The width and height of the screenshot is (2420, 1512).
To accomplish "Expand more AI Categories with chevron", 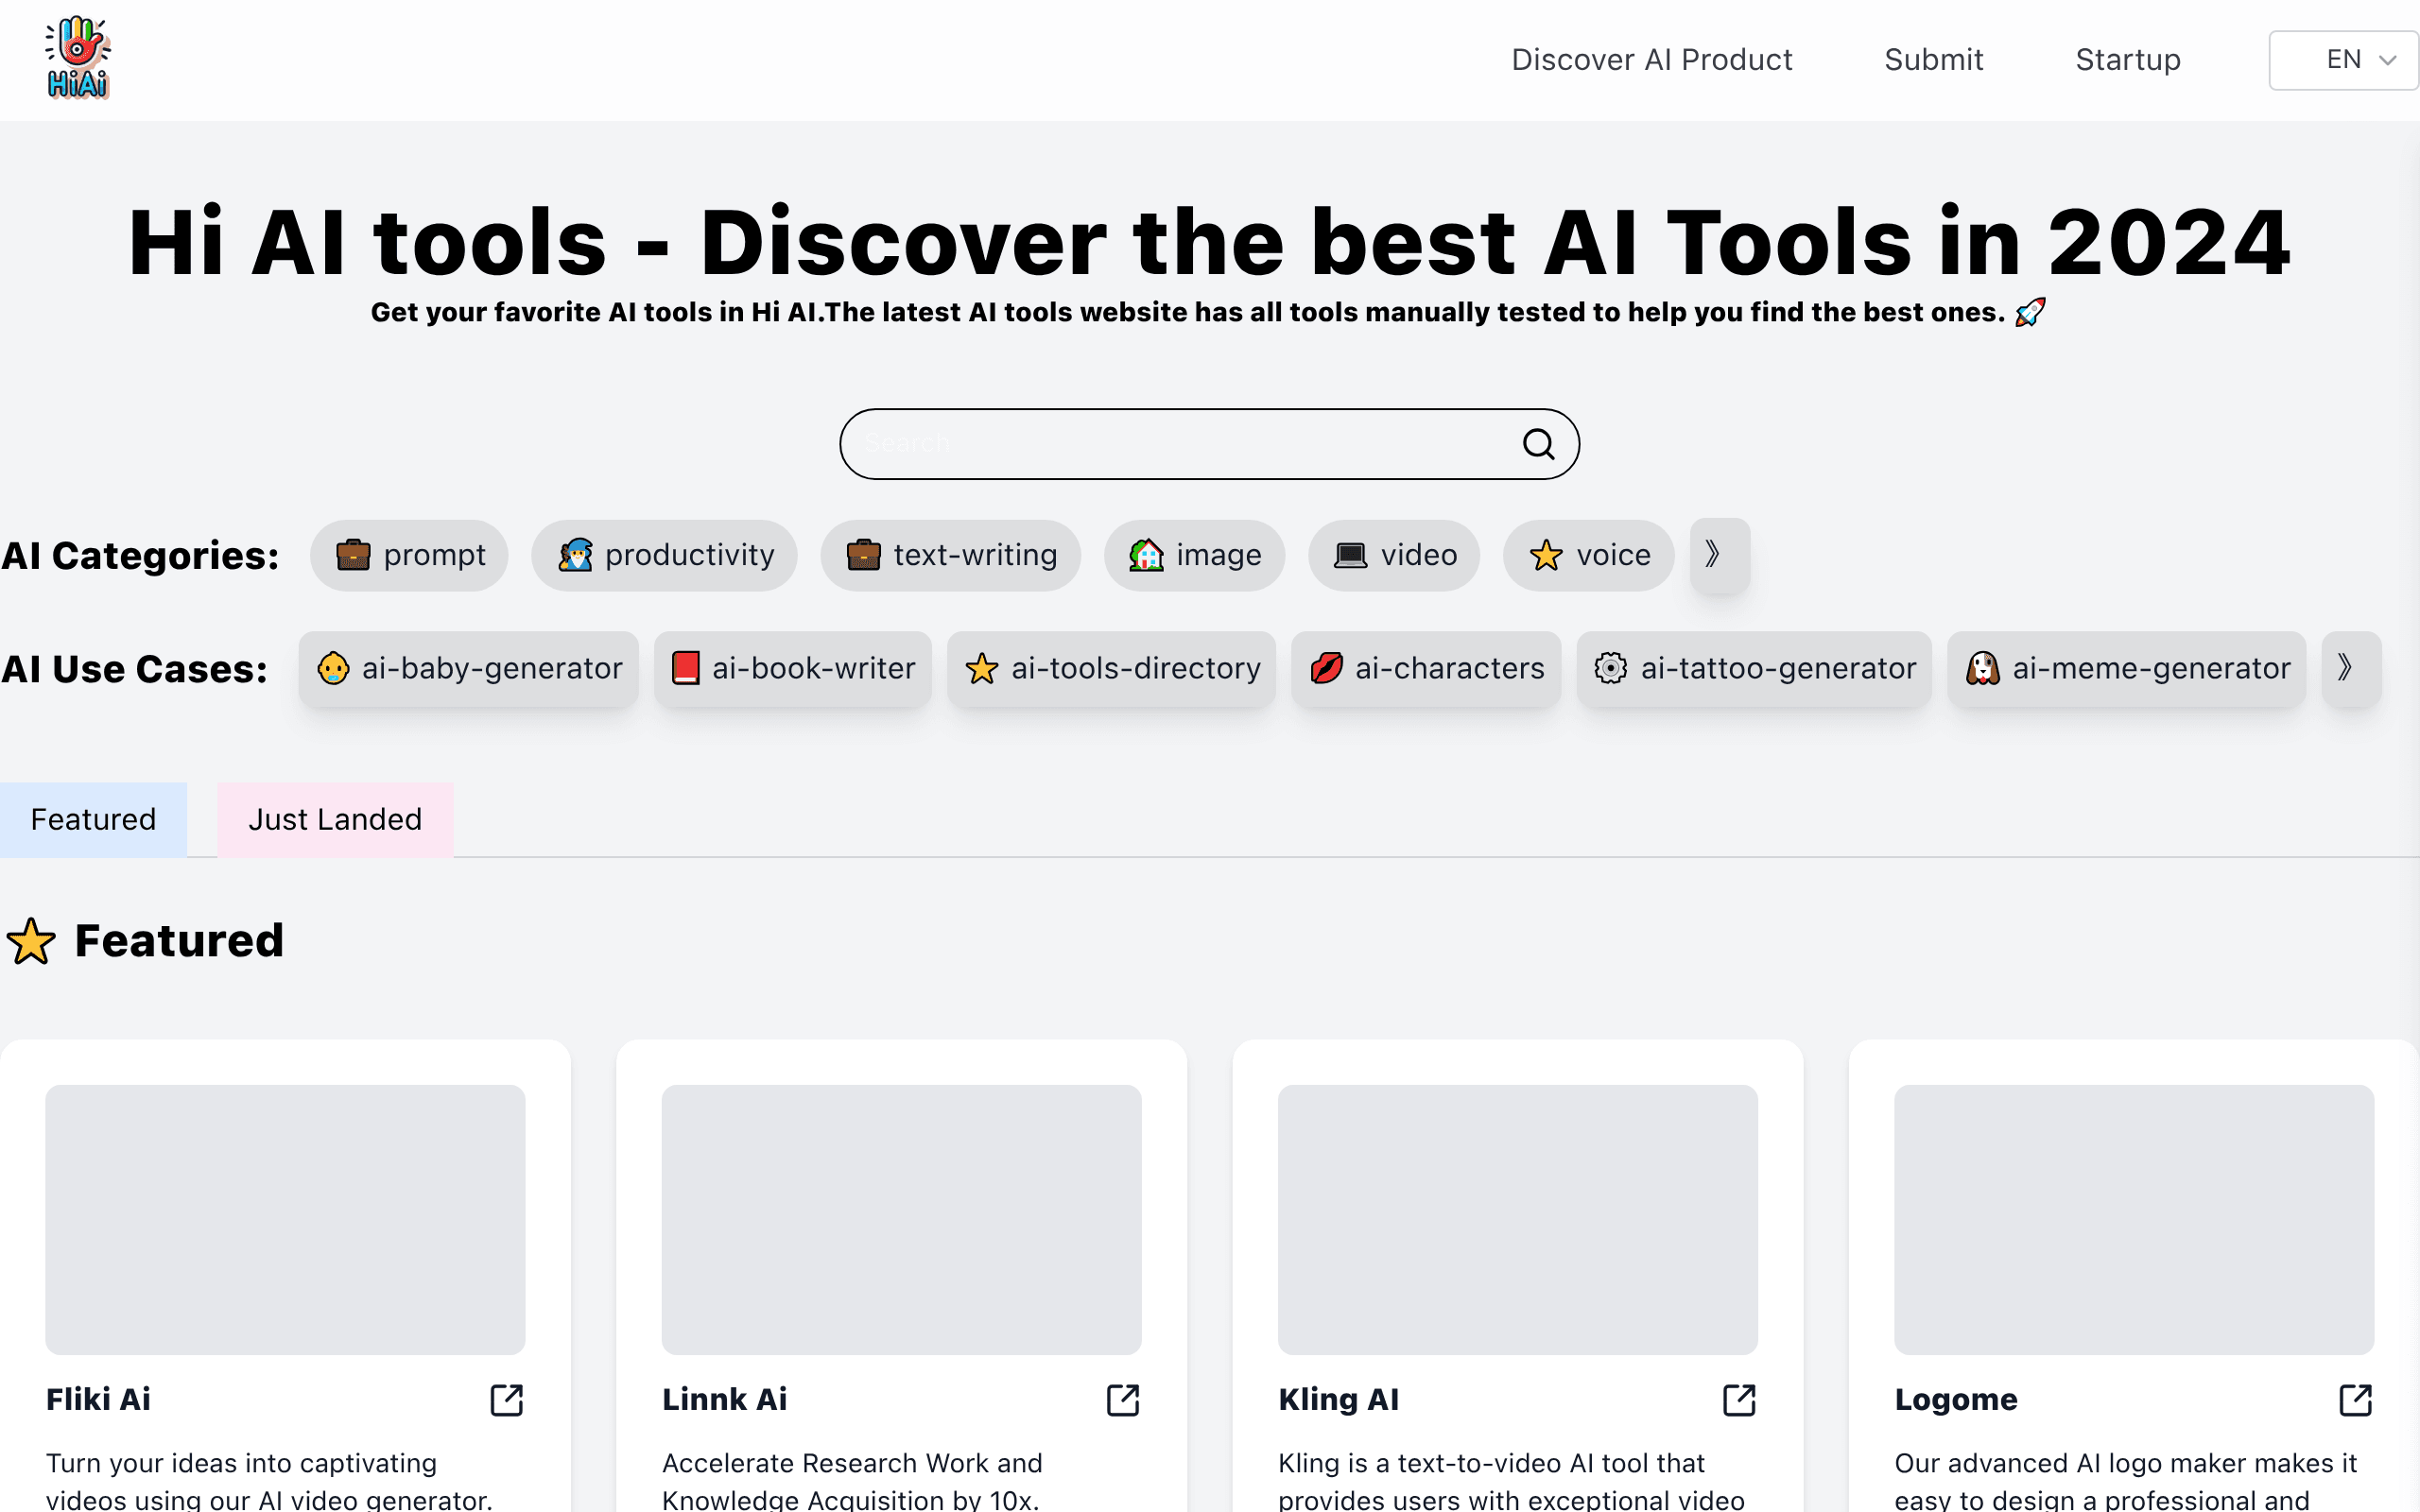I will coord(1719,555).
